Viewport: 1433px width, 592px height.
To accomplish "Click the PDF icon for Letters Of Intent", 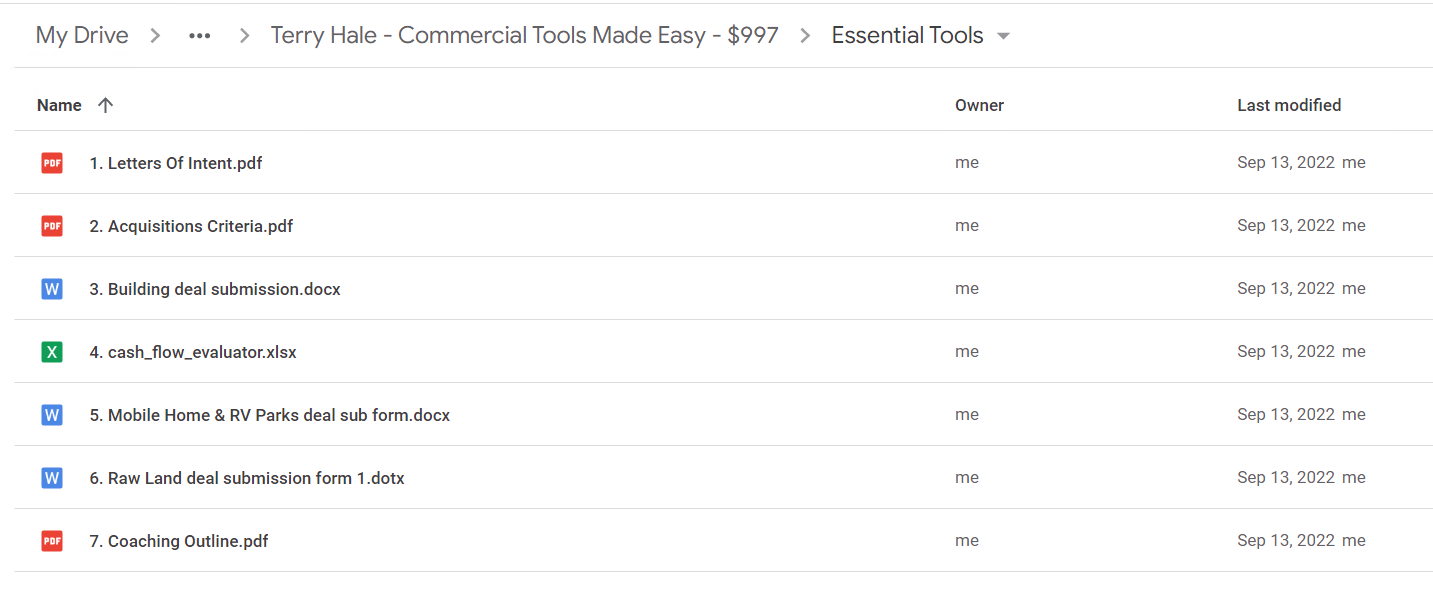I will point(52,162).
